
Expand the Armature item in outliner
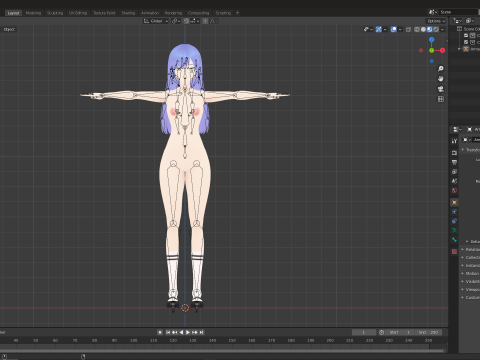coord(459,49)
